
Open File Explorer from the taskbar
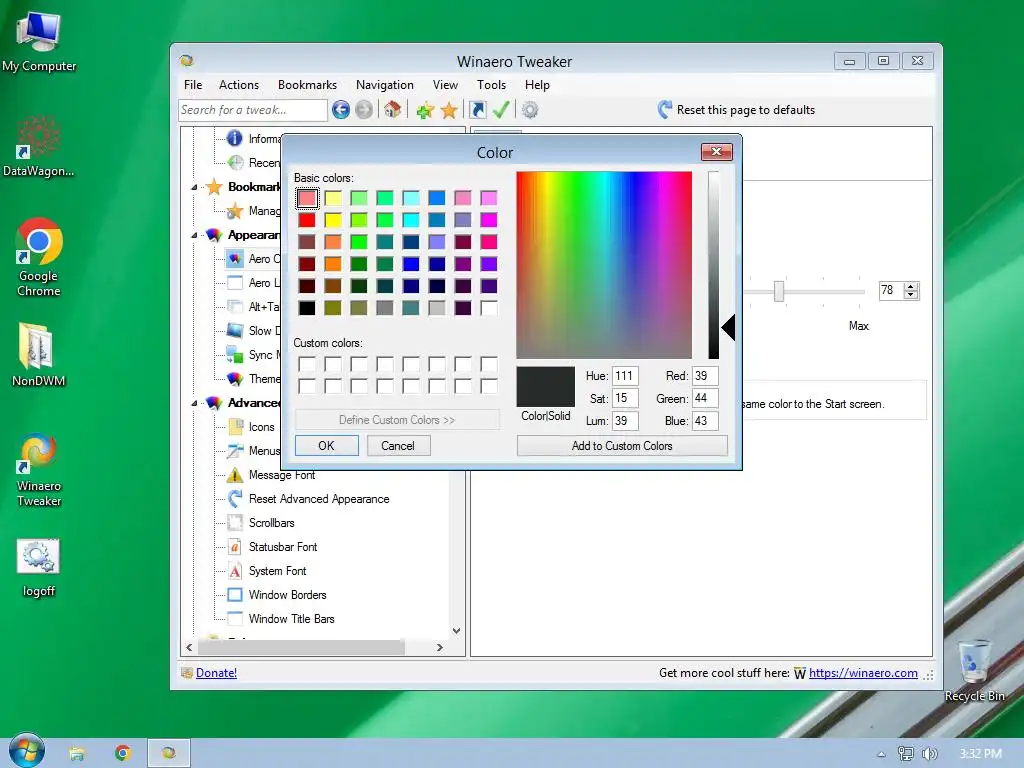point(76,754)
